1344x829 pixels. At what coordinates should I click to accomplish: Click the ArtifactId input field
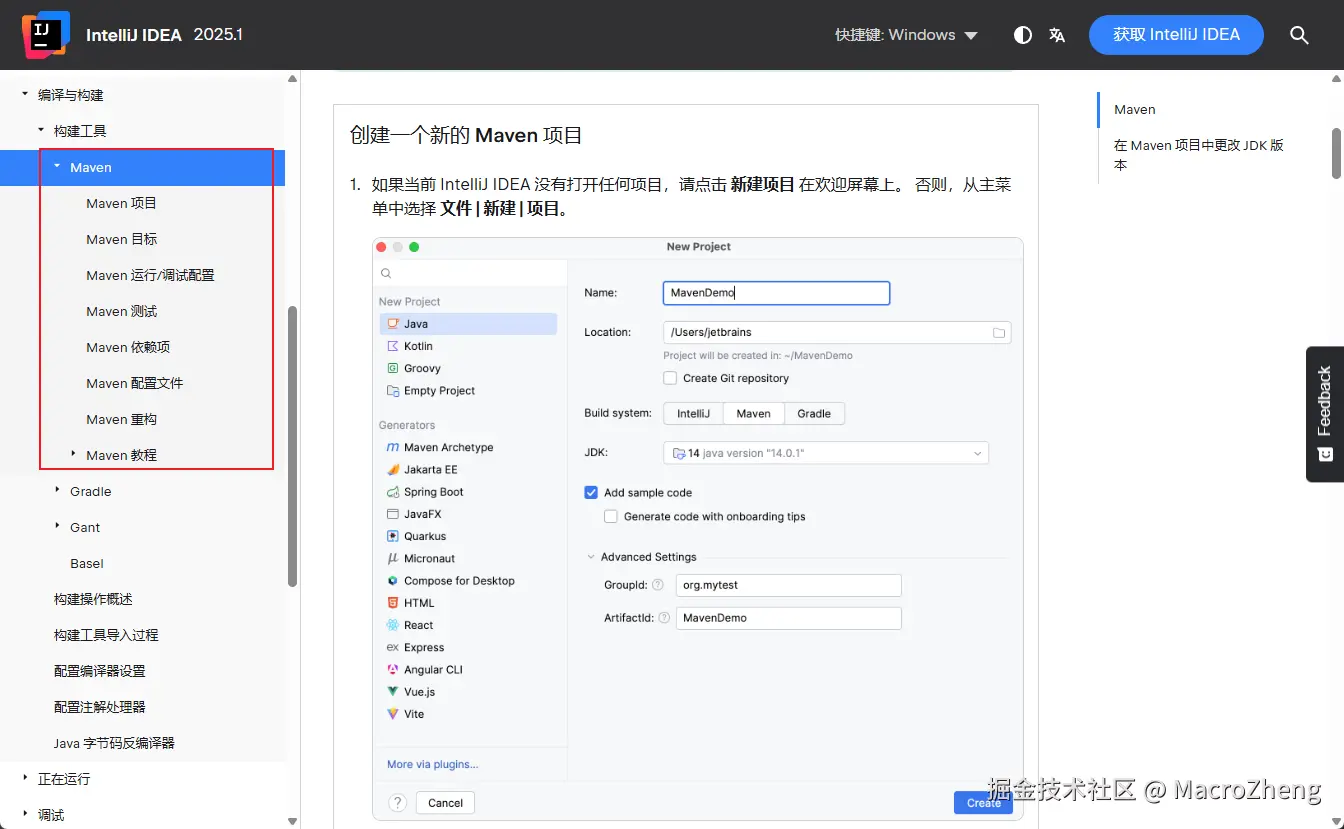click(789, 618)
